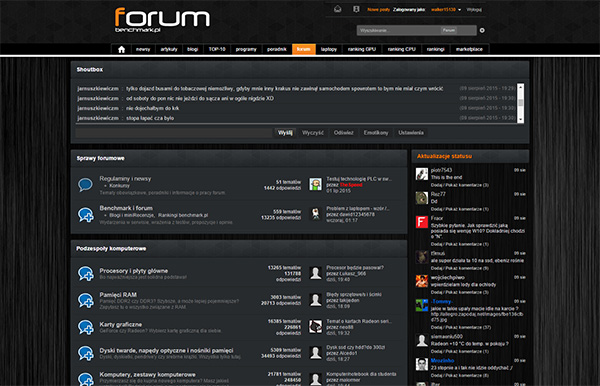
Task: Open the marketplace navigation tab
Action: click(469, 49)
